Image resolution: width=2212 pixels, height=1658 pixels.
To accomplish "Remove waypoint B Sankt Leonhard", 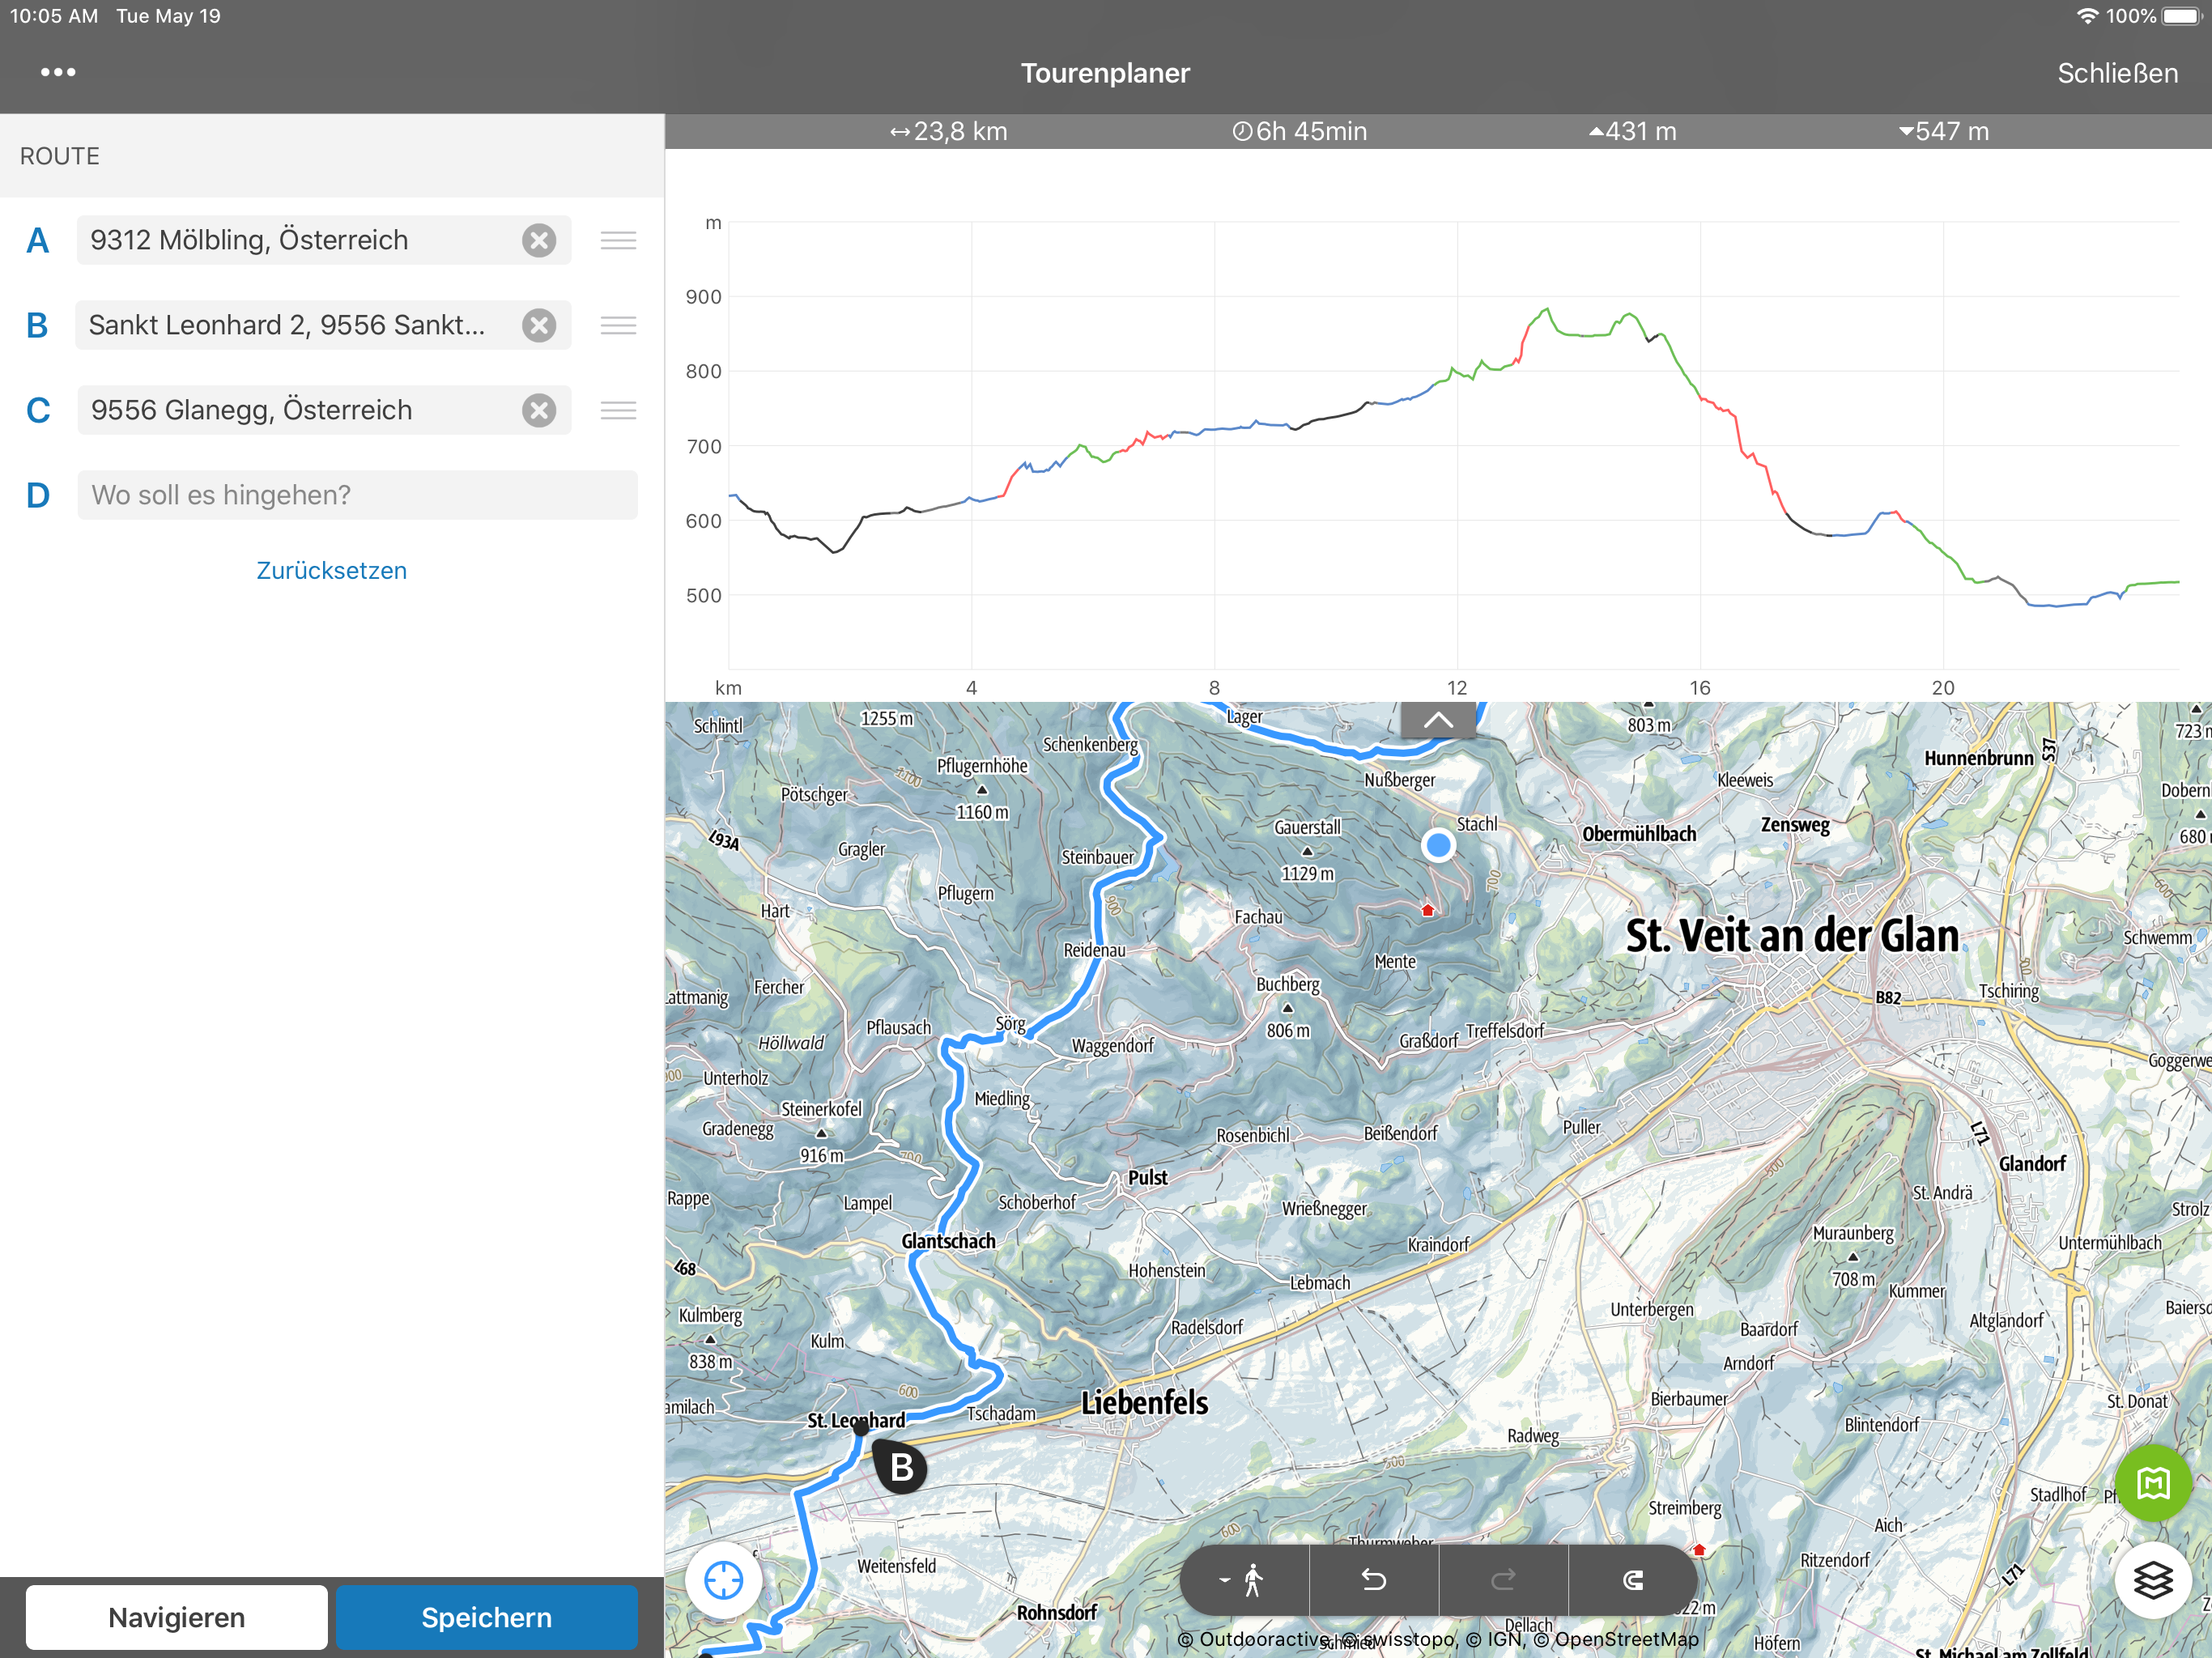I will click(539, 325).
